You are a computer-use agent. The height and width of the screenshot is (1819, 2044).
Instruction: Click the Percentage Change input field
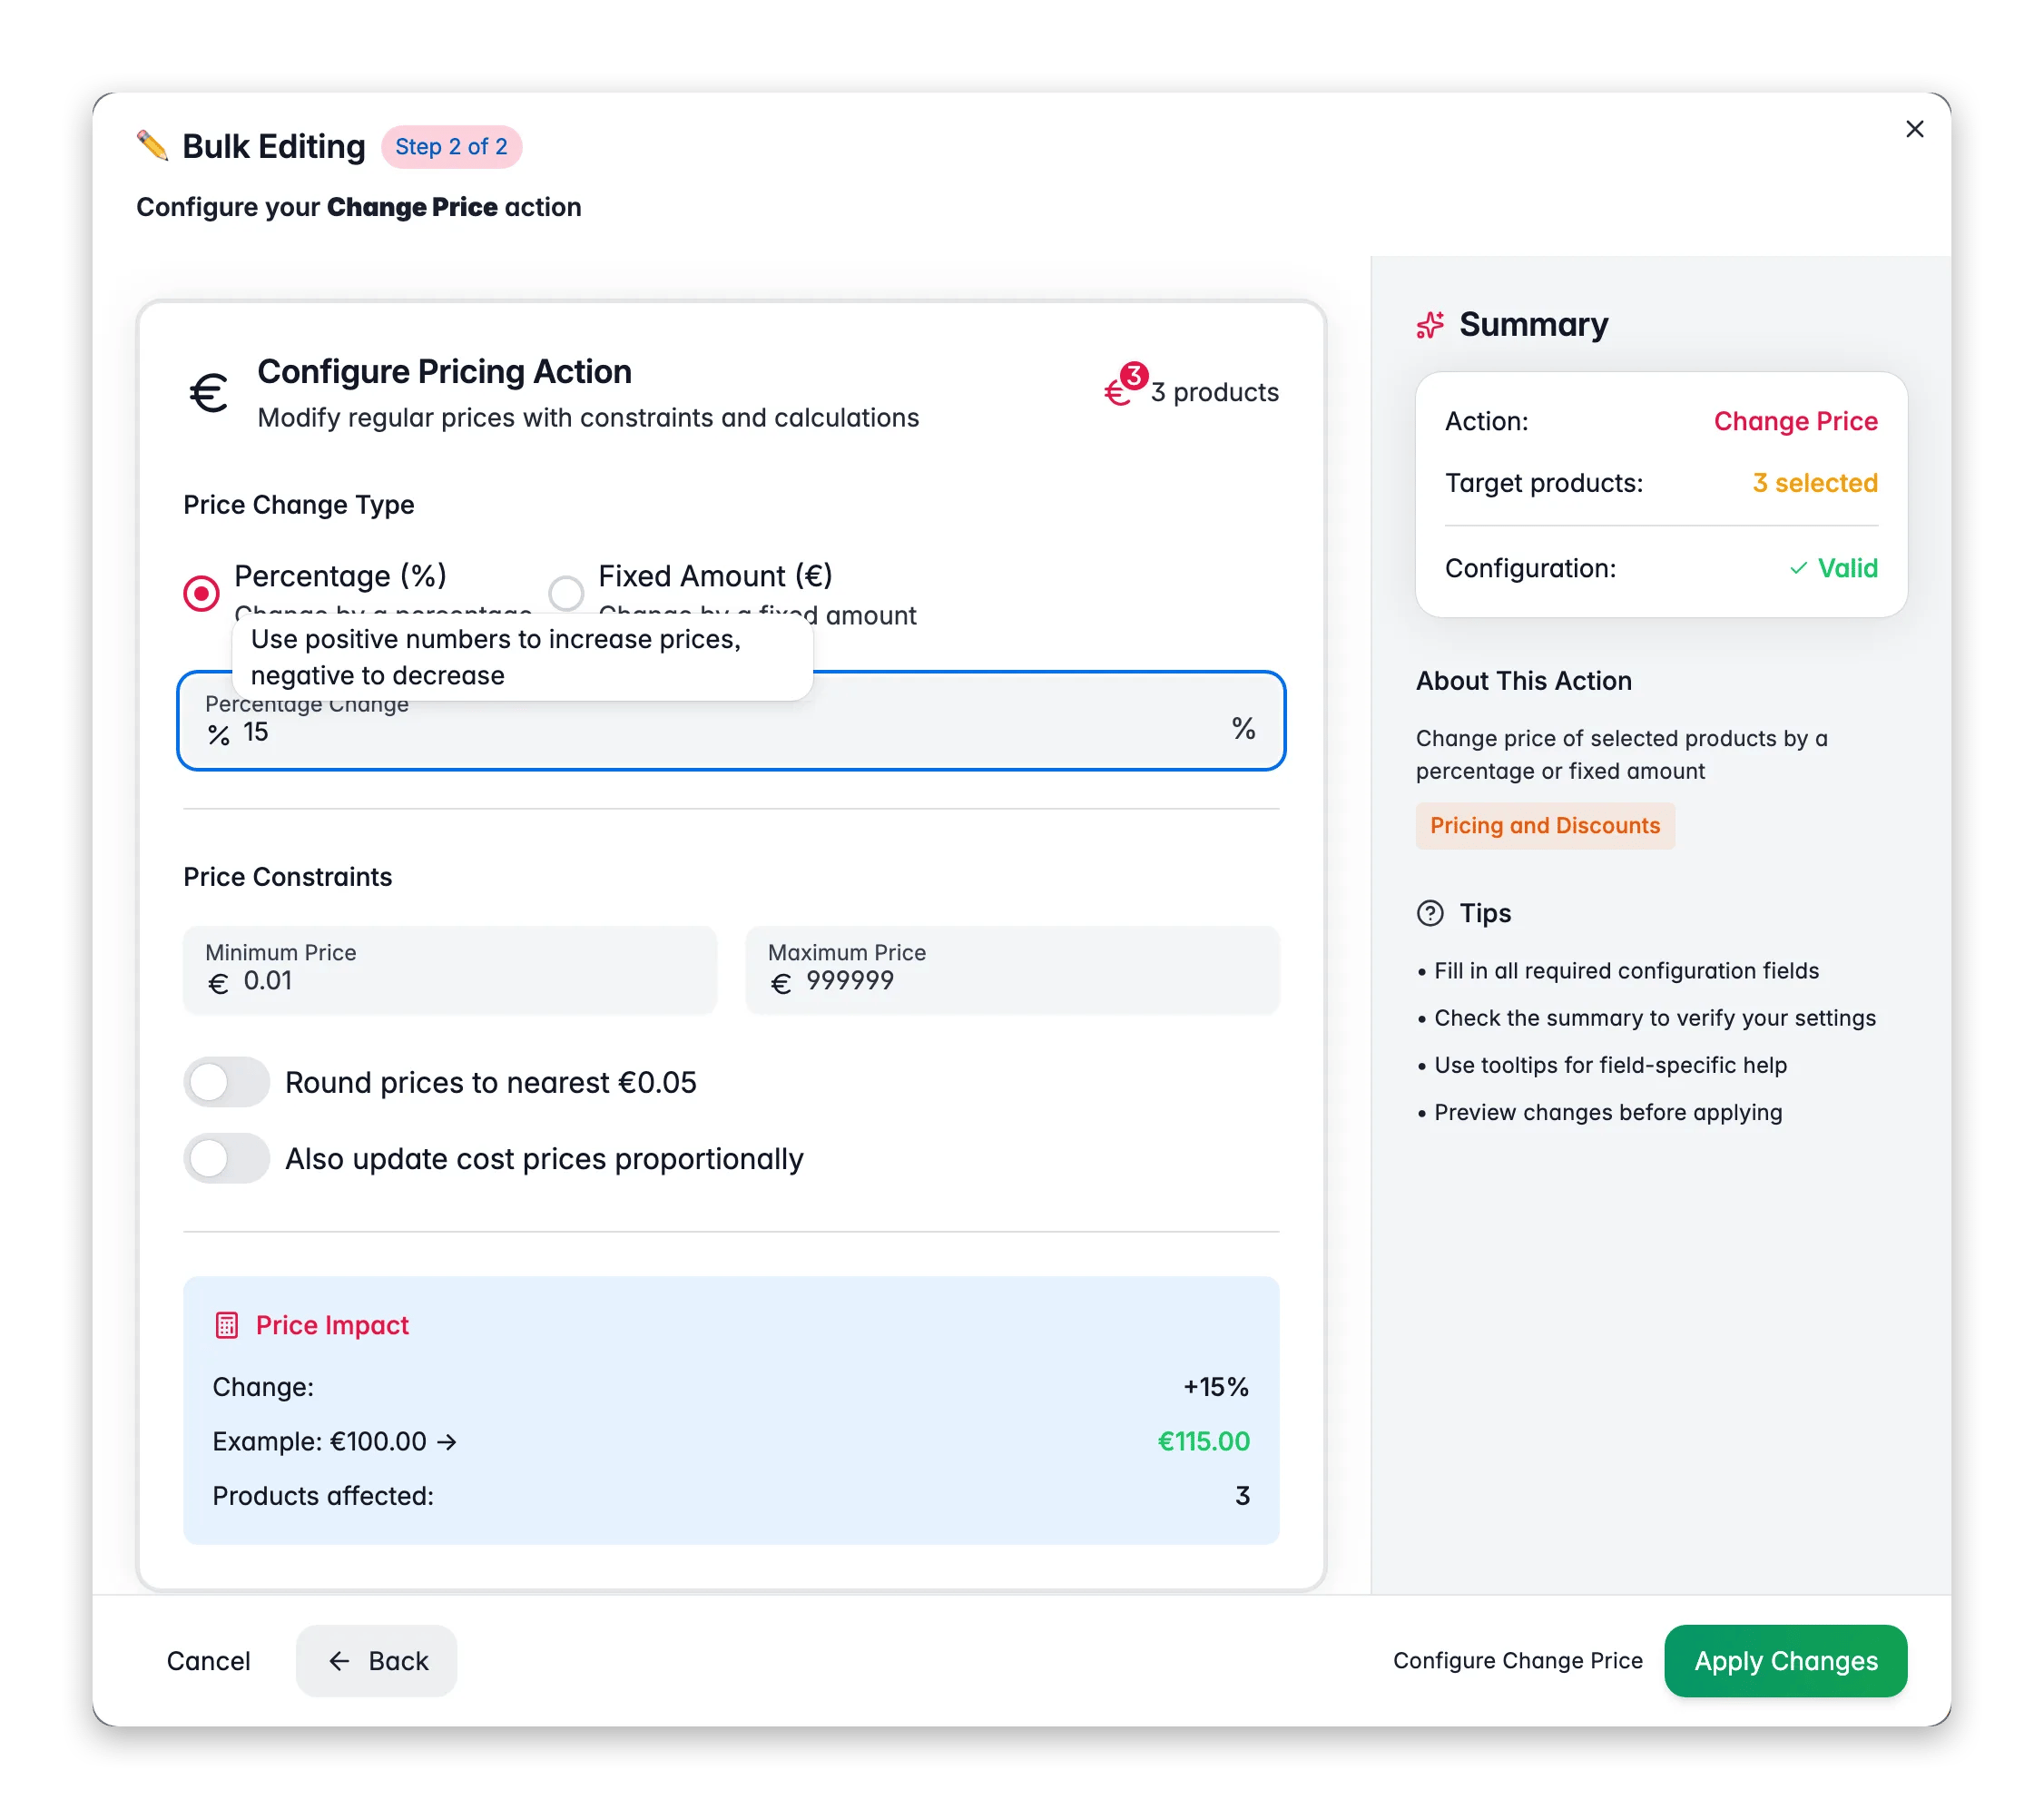click(731, 721)
